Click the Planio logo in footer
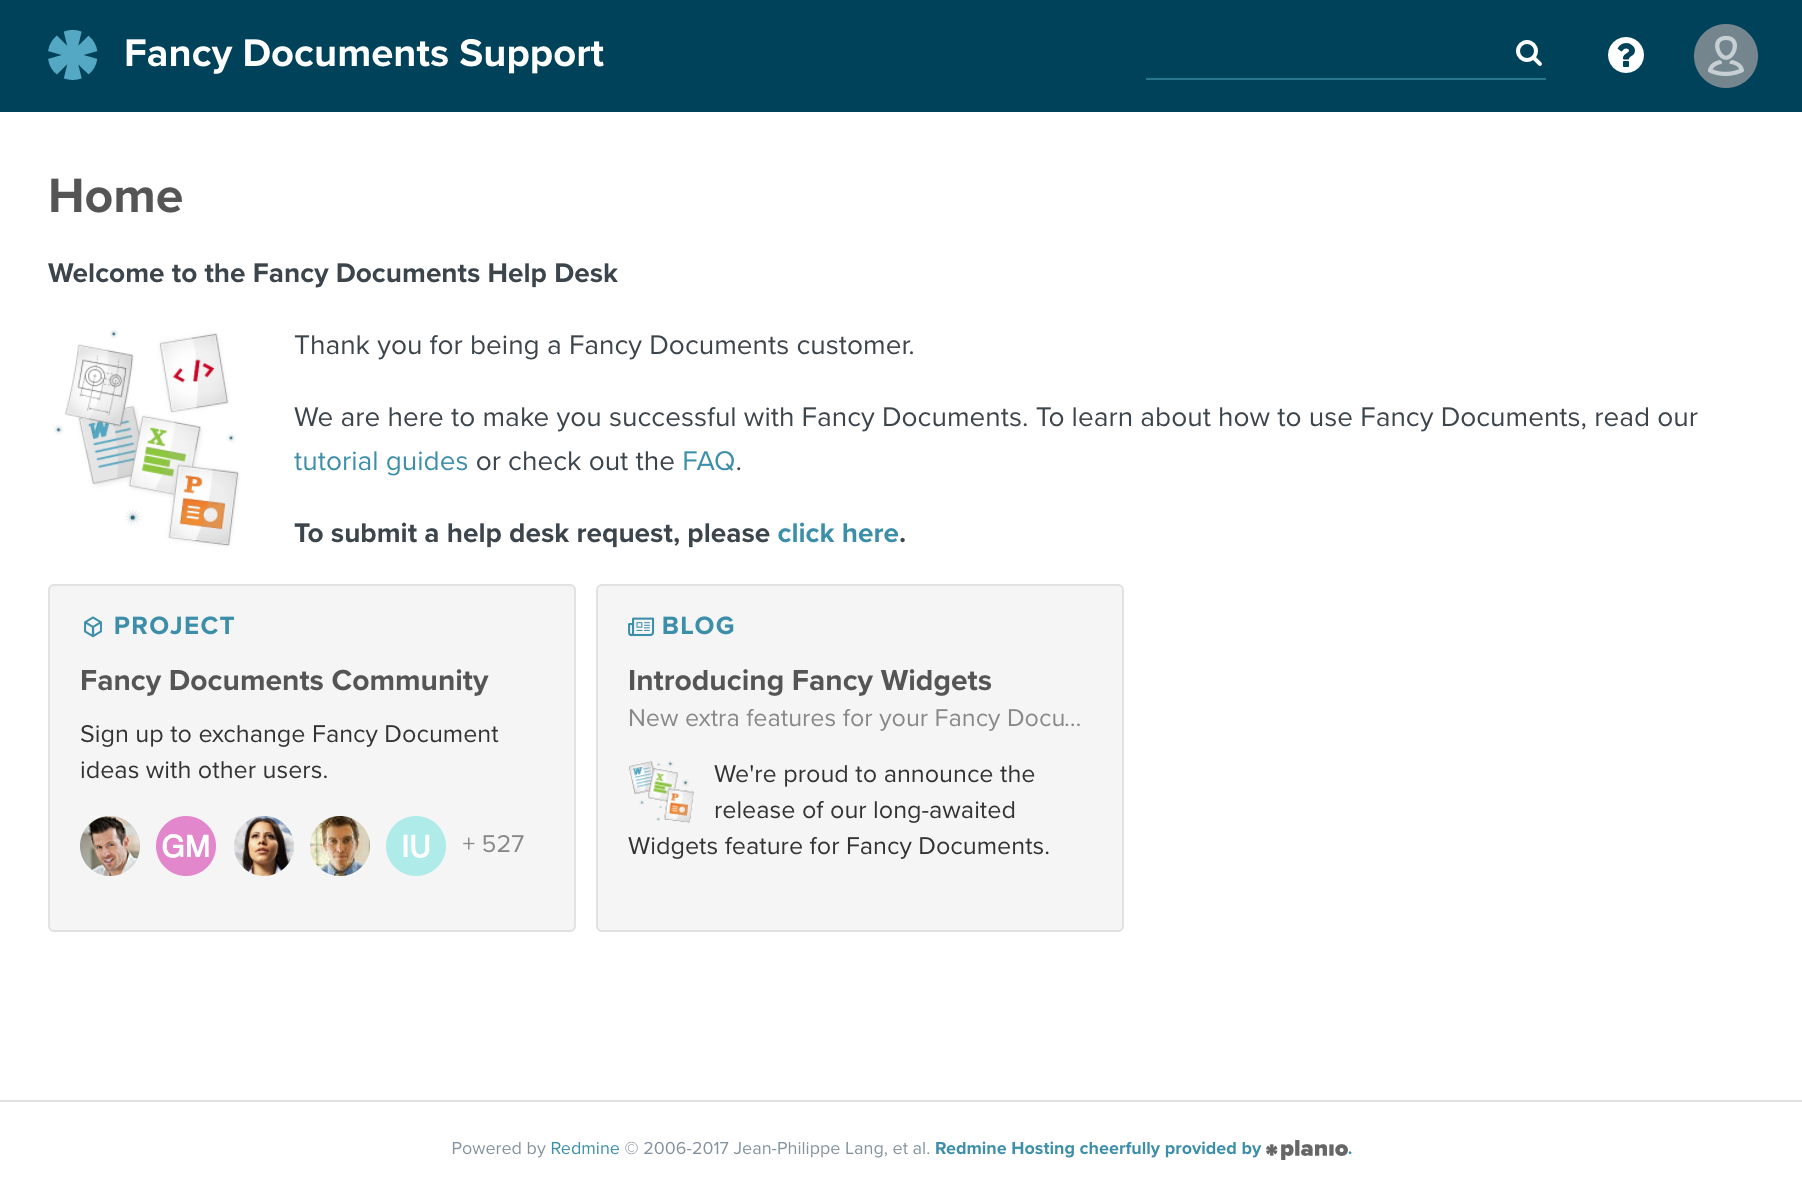This screenshot has height=1182, width=1802. coord(1307,1149)
